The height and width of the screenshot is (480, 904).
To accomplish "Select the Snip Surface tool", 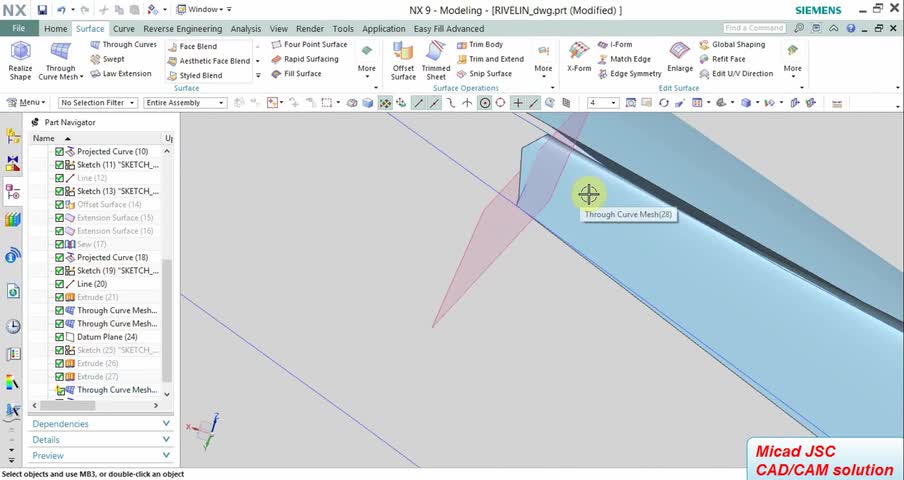I will (x=484, y=74).
